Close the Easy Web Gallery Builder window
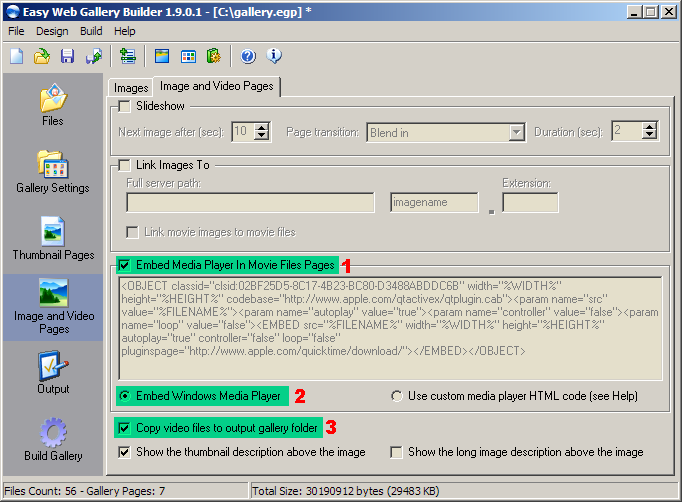The height and width of the screenshot is (502, 682). coord(669,12)
